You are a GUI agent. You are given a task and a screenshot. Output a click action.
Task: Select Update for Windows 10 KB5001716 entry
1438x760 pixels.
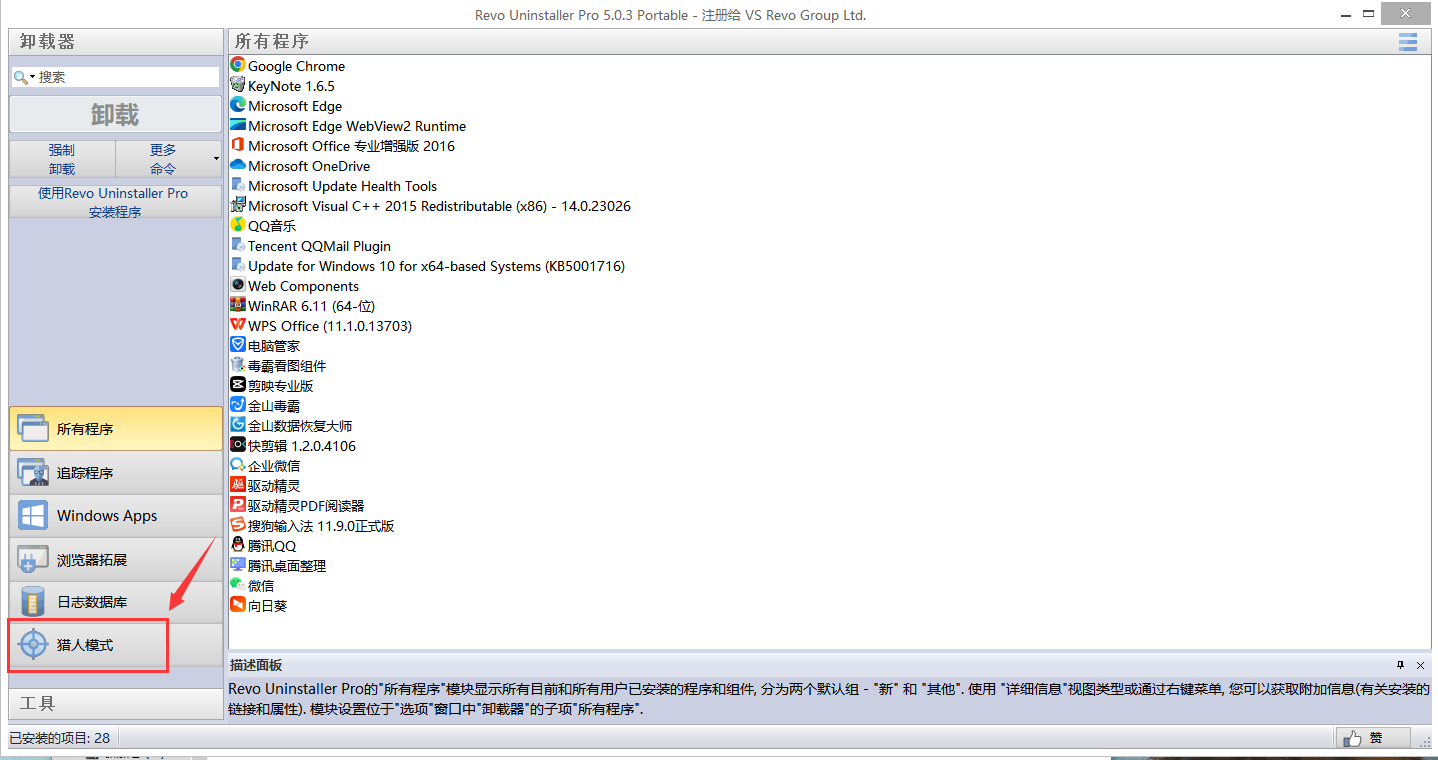click(437, 265)
